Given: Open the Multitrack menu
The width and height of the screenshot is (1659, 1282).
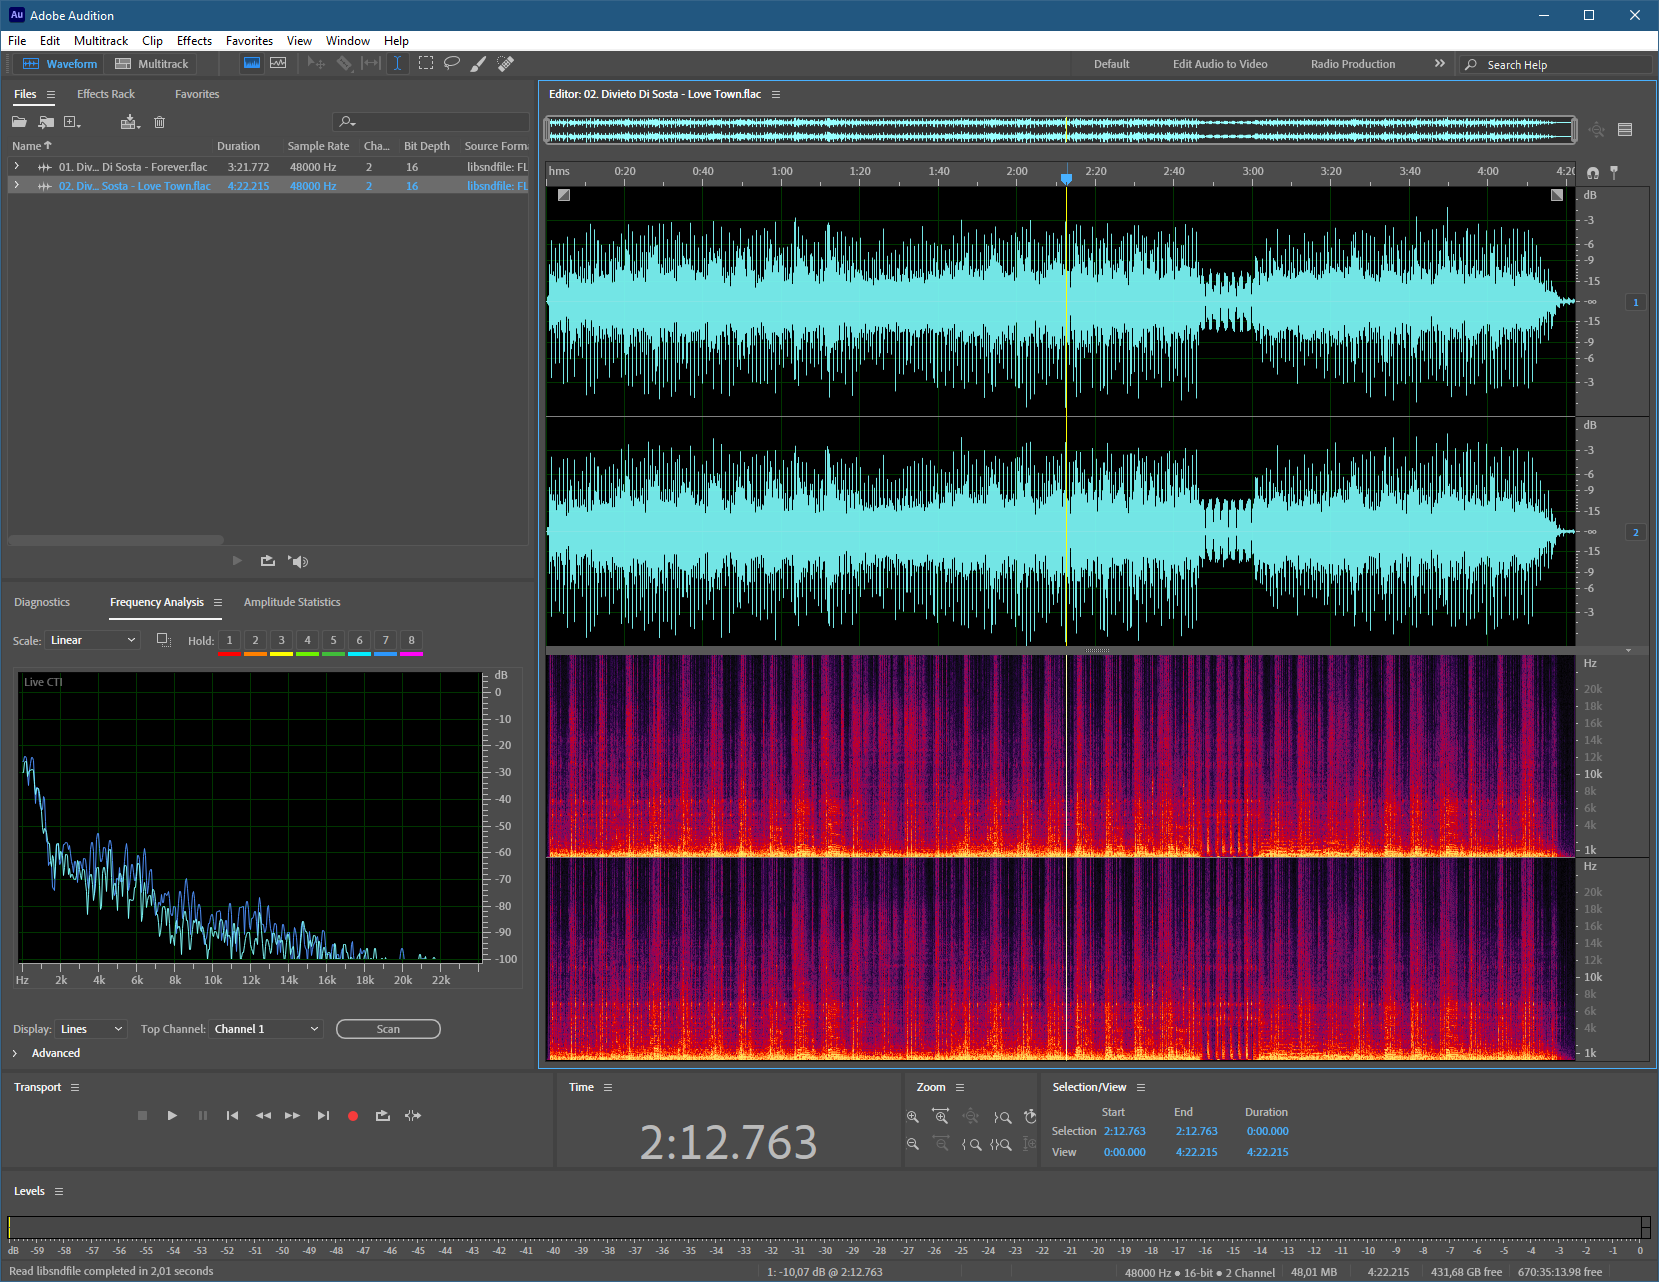Looking at the screenshot, I should tap(101, 41).
